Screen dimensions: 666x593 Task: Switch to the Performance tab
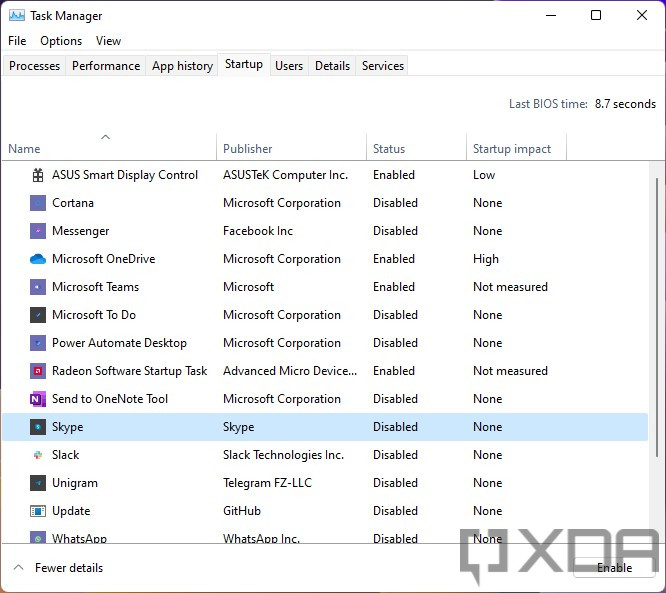click(106, 66)
